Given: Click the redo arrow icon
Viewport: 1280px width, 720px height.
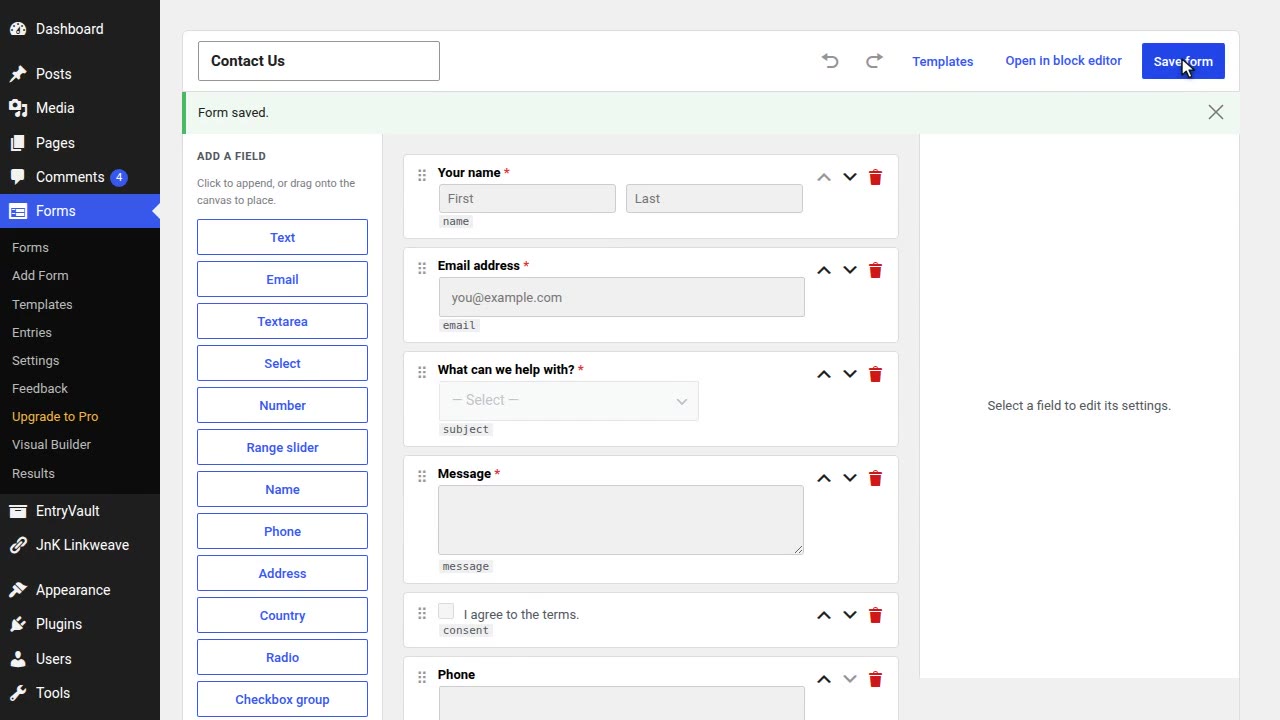Looking at the screenshot, I should (x=874, y=61).
